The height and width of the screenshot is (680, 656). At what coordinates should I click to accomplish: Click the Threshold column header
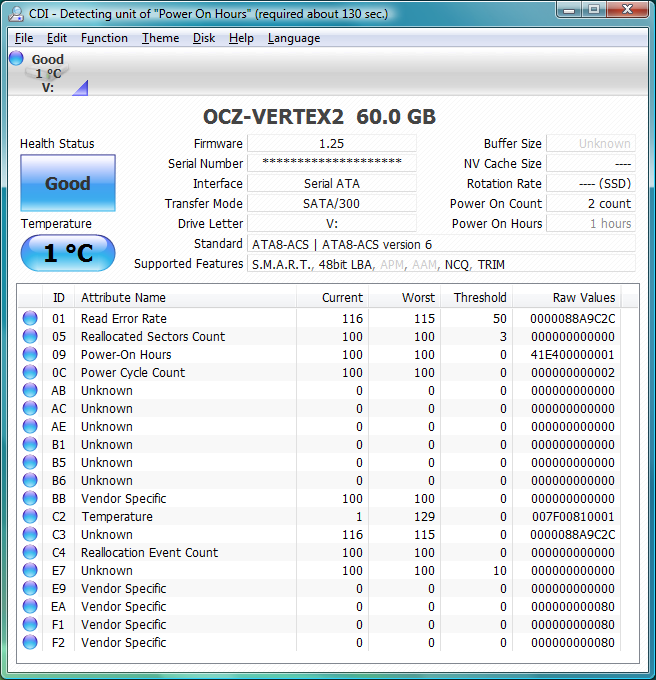[476, 298]
